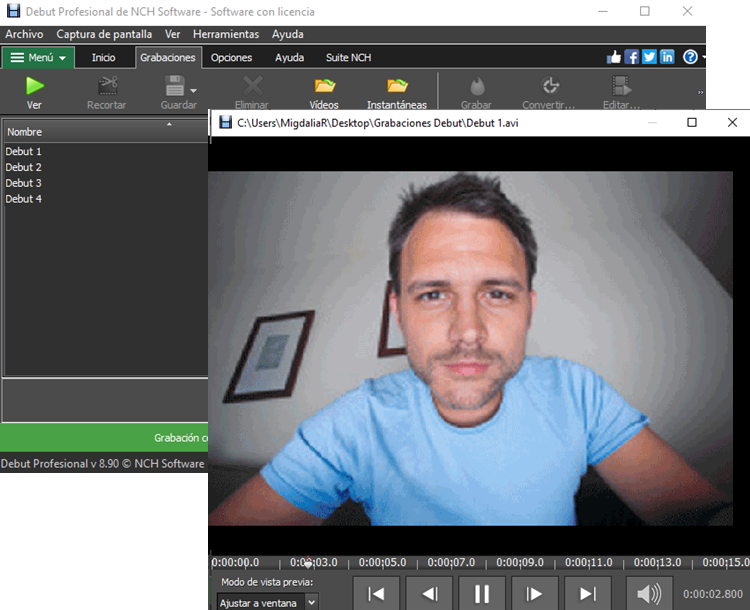This screenshot has width=750, height=610.
Task: Step back one frame
Action: click(429, 593)
